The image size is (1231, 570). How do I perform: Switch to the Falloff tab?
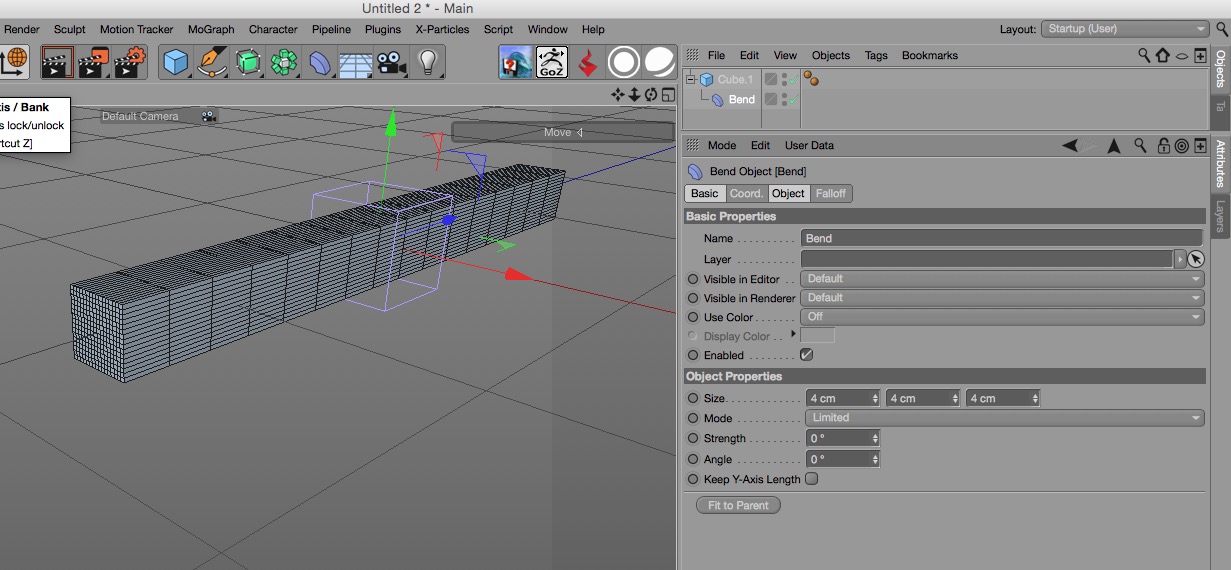pyautogui.click(x=830, y=193)
